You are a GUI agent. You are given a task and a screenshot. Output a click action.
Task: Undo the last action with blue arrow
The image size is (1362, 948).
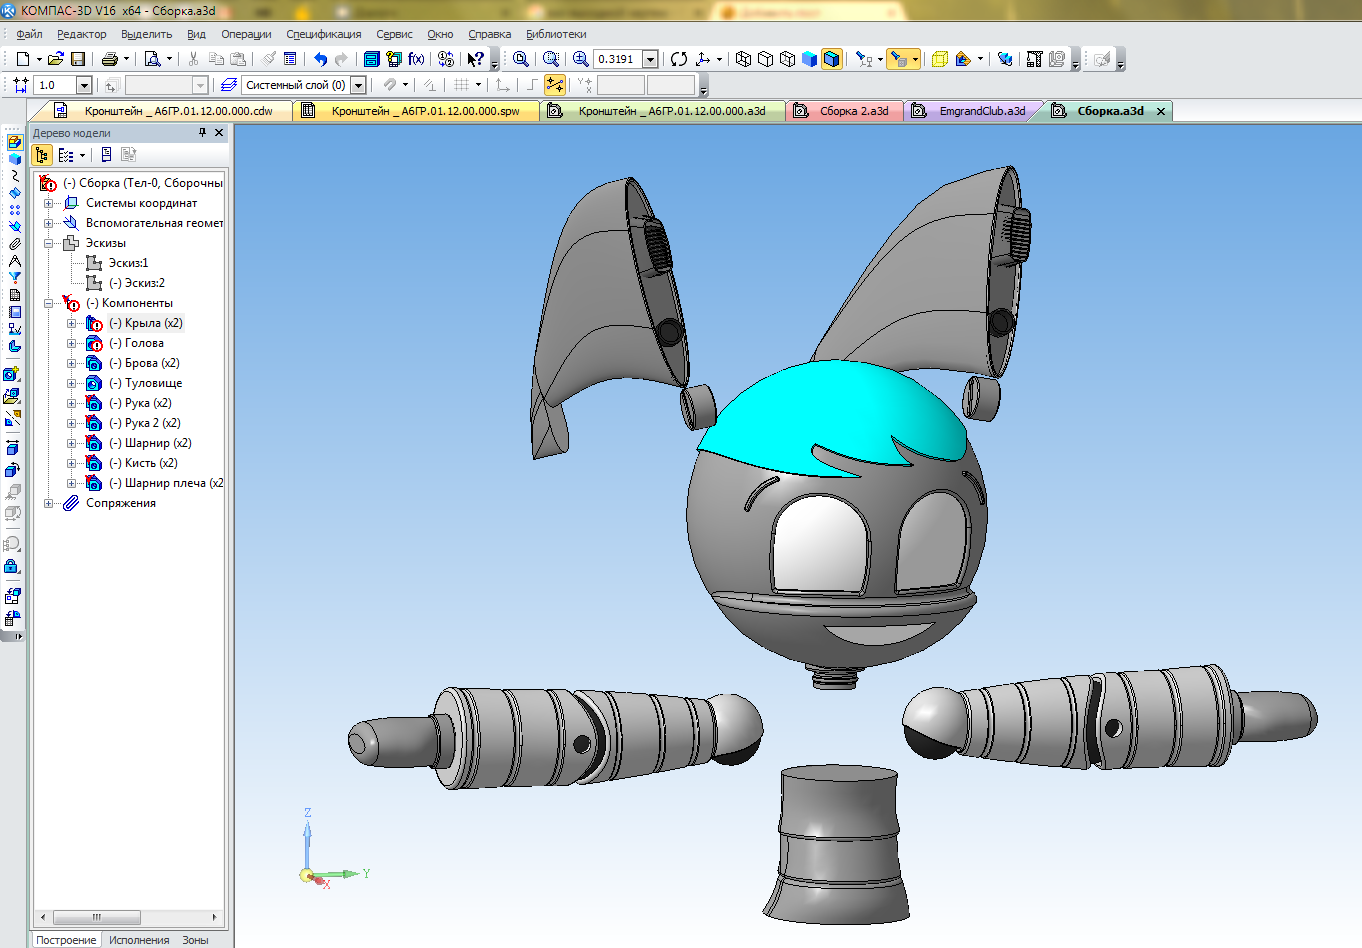pyautogui.click(x=320, y=59)
